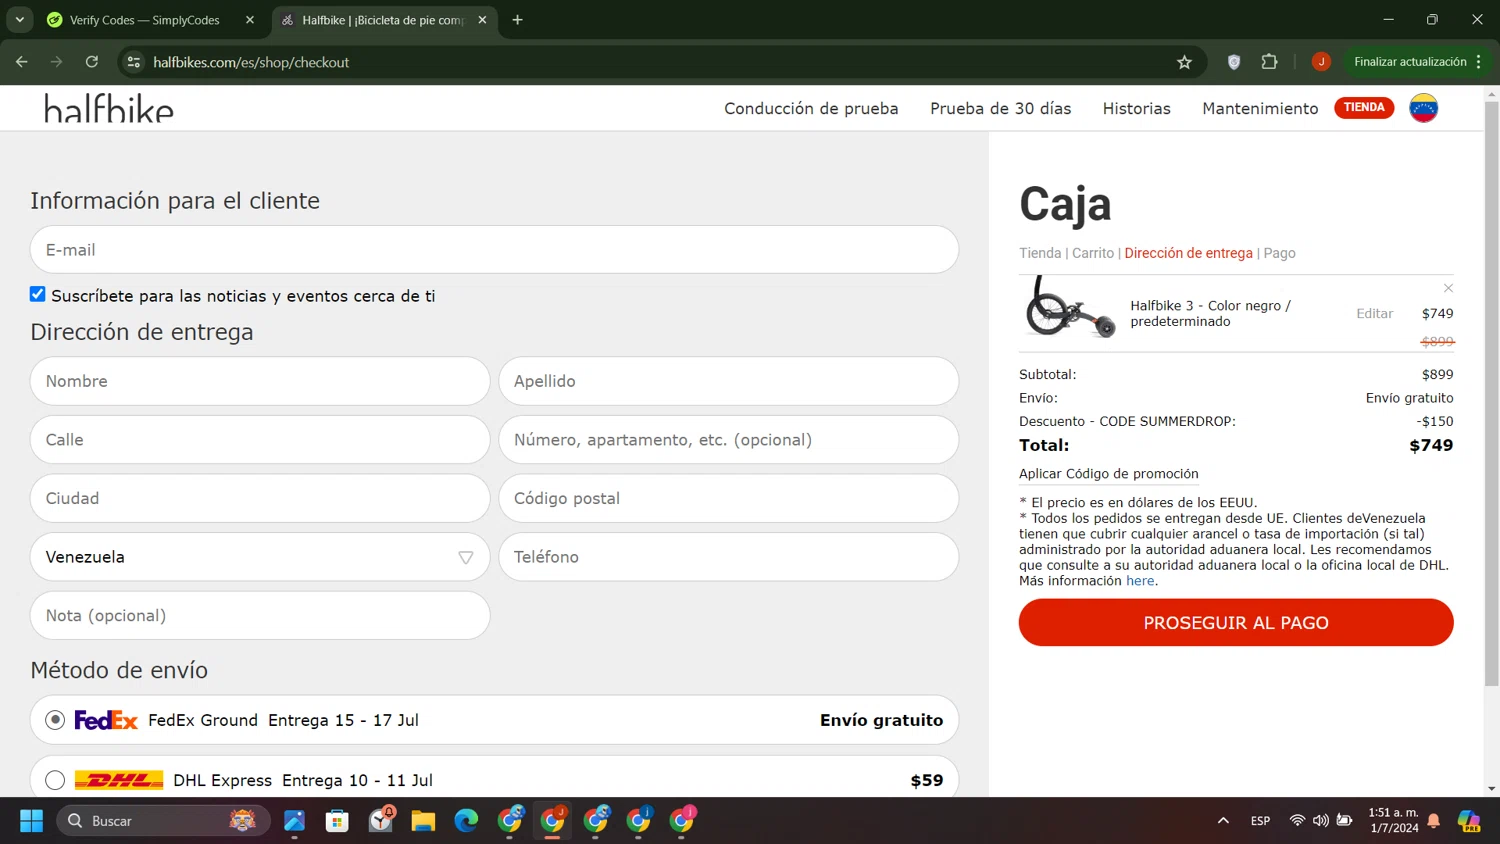This screenshot has height=844, width=1500.
Task: Open the tab search dropdown arrow
Action: tap(20, 20)
